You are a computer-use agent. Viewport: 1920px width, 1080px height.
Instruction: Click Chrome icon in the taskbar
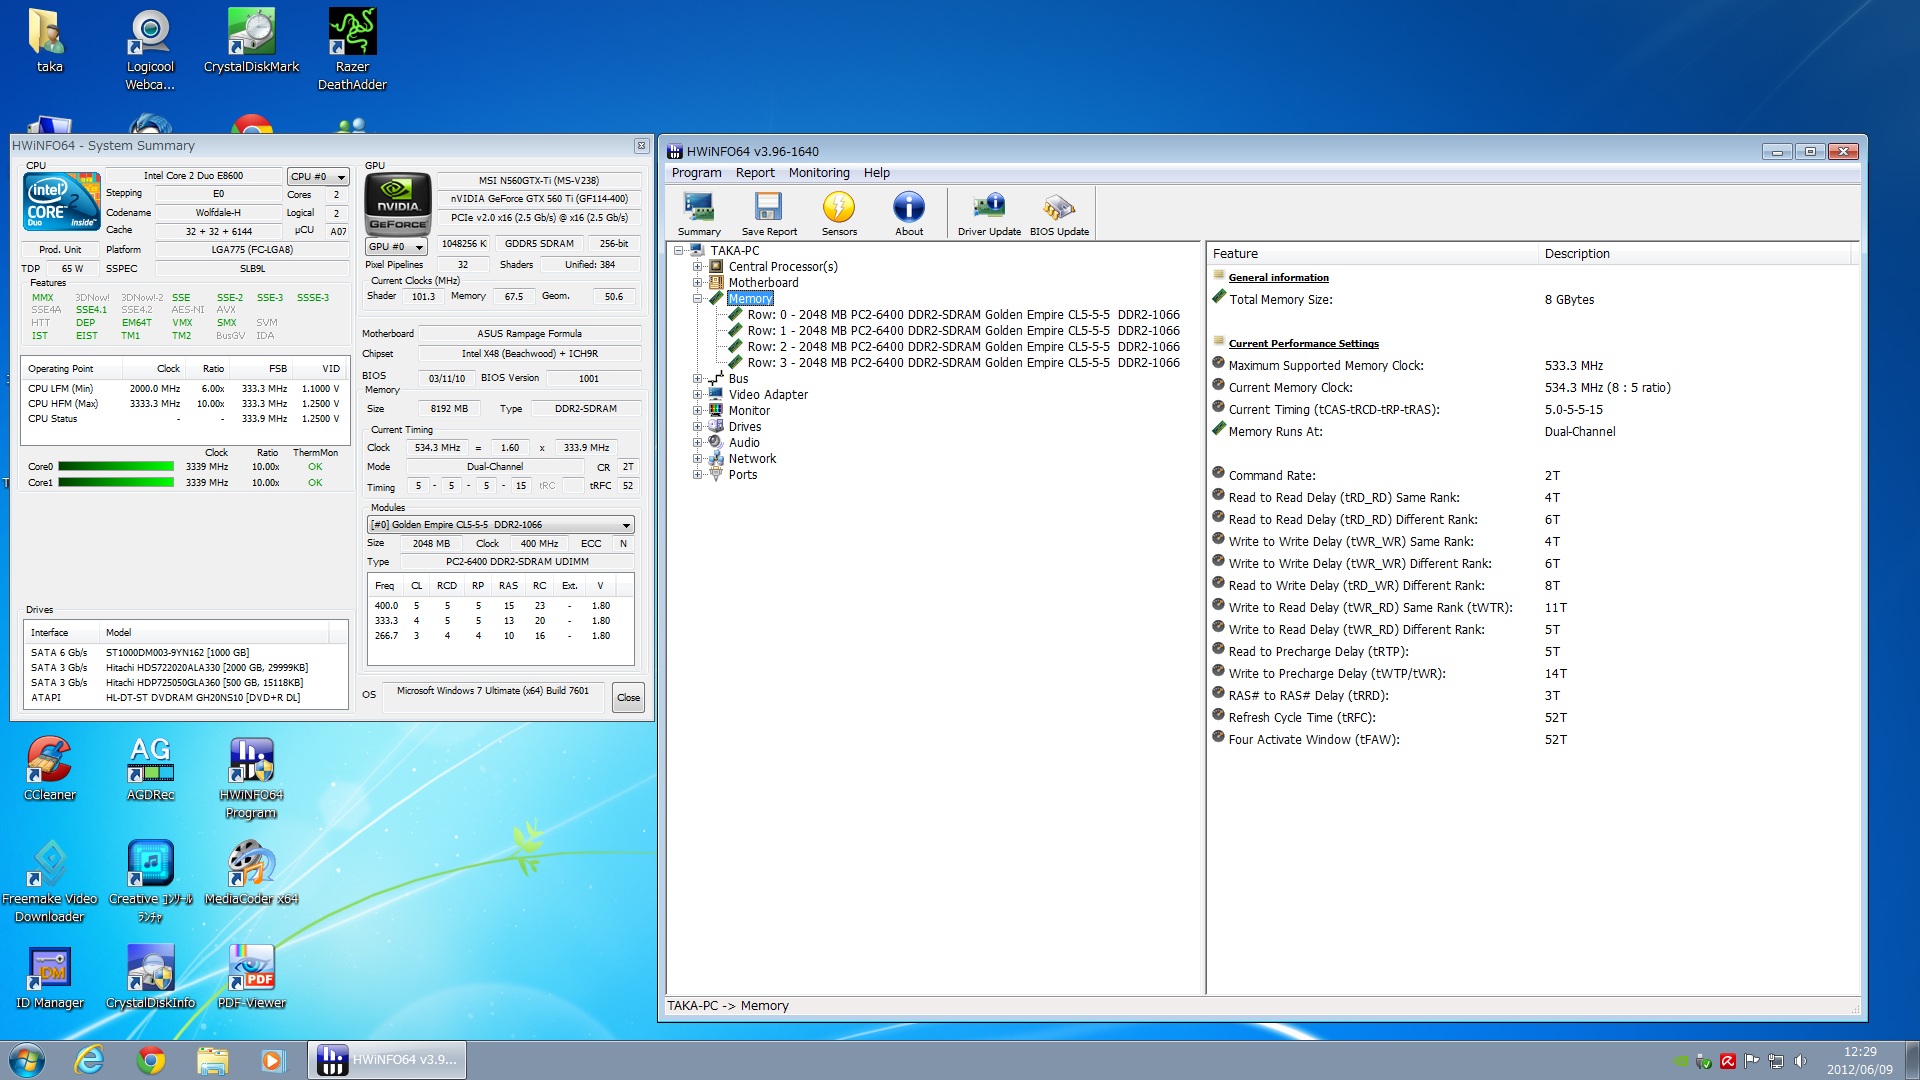[x=151, y=1060]
